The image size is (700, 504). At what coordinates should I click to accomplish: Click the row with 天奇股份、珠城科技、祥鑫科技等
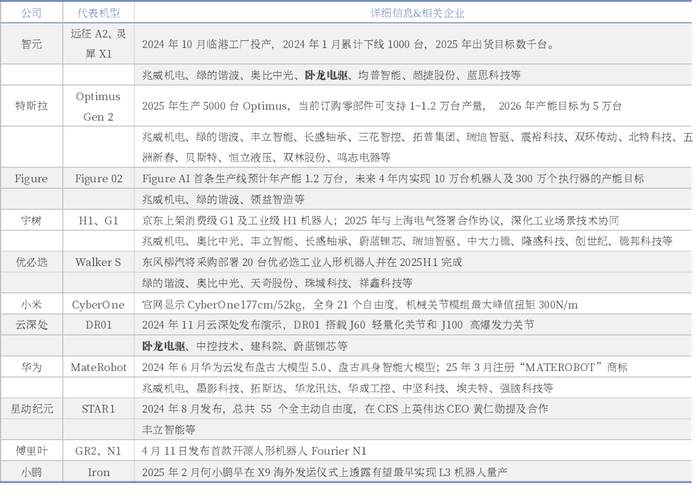coord(412,283)
